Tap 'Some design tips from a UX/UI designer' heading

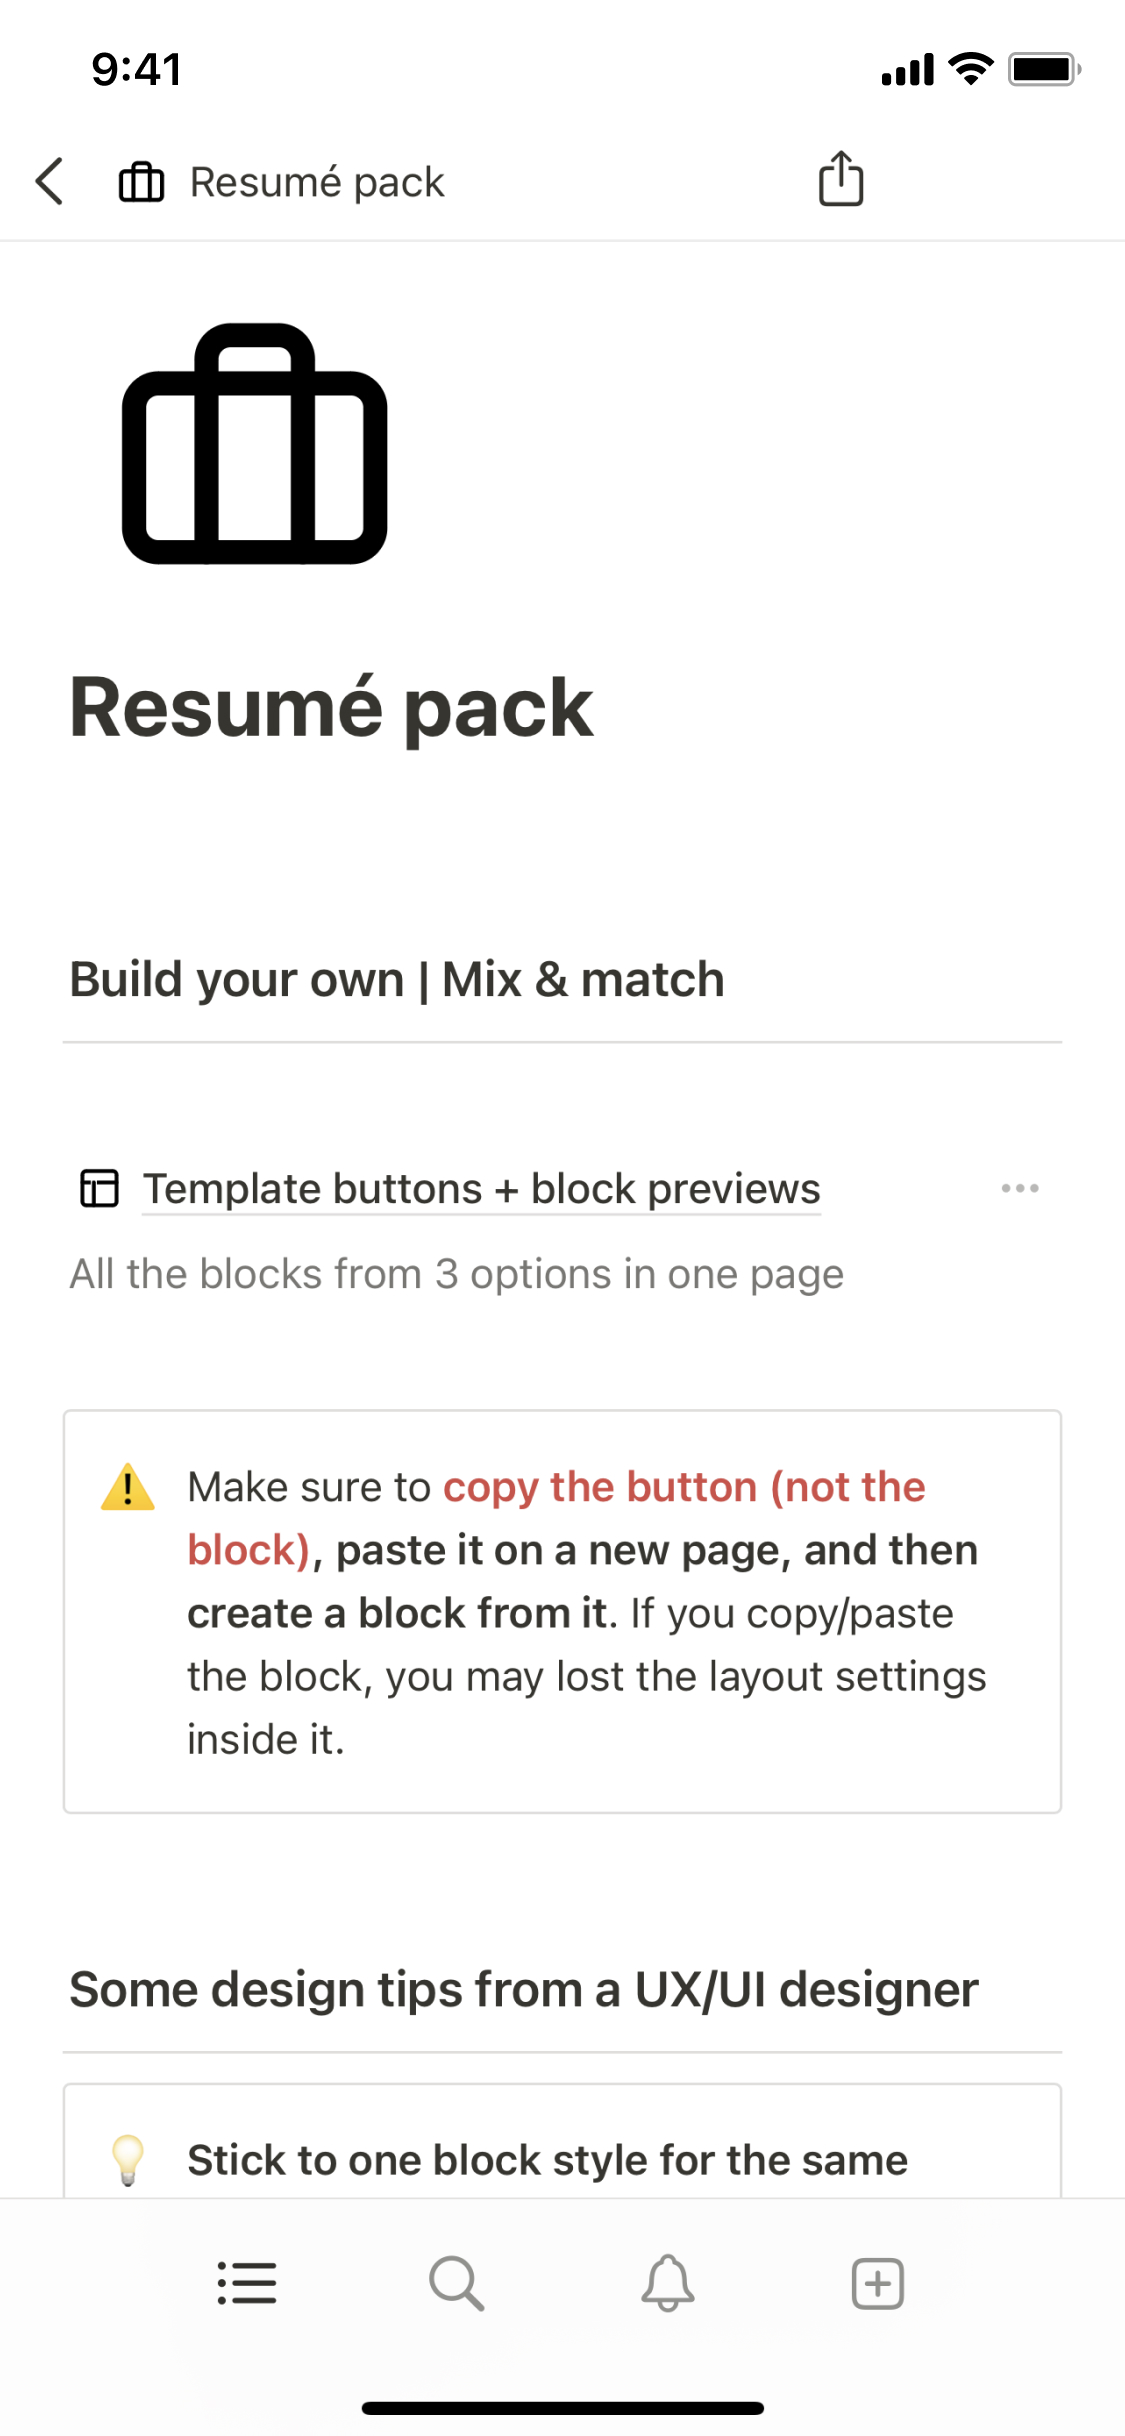pyautogui.click(x=523, y=1989)
